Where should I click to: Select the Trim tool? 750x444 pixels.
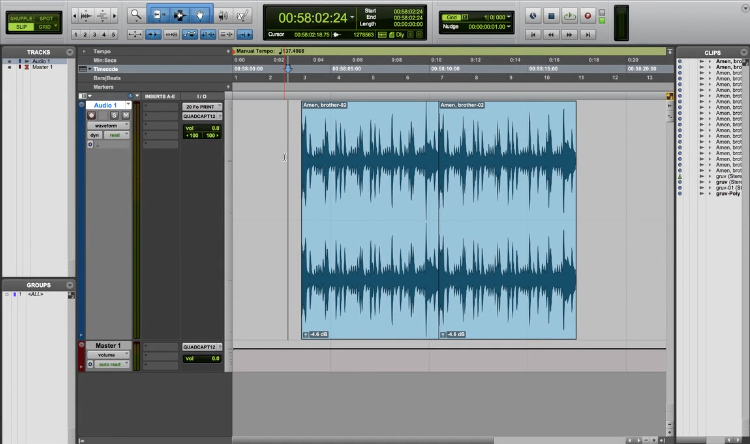click(158, 15)
